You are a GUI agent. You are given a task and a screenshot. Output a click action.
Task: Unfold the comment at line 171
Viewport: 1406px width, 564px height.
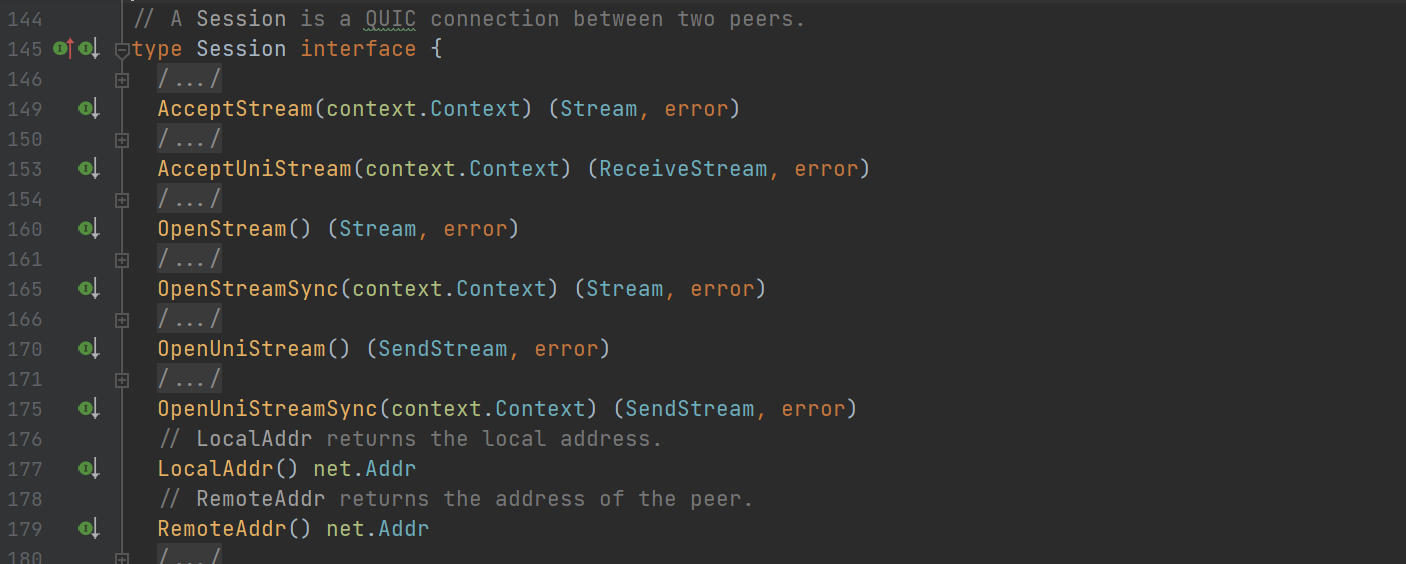coord(122,380)
